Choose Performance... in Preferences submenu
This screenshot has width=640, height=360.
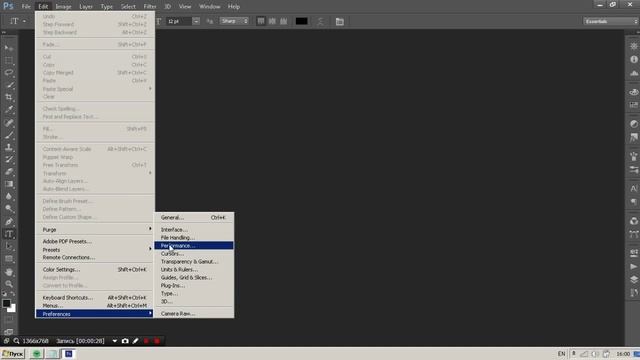coord(194,246)
